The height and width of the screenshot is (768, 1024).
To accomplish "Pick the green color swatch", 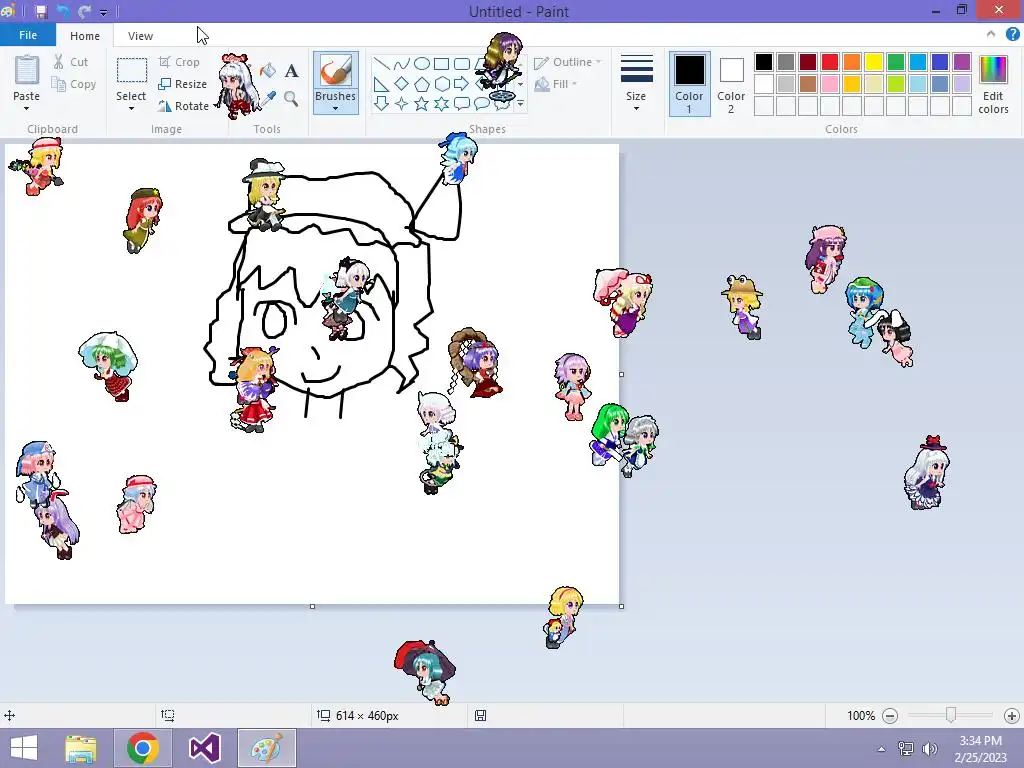I will click(896, 62).
